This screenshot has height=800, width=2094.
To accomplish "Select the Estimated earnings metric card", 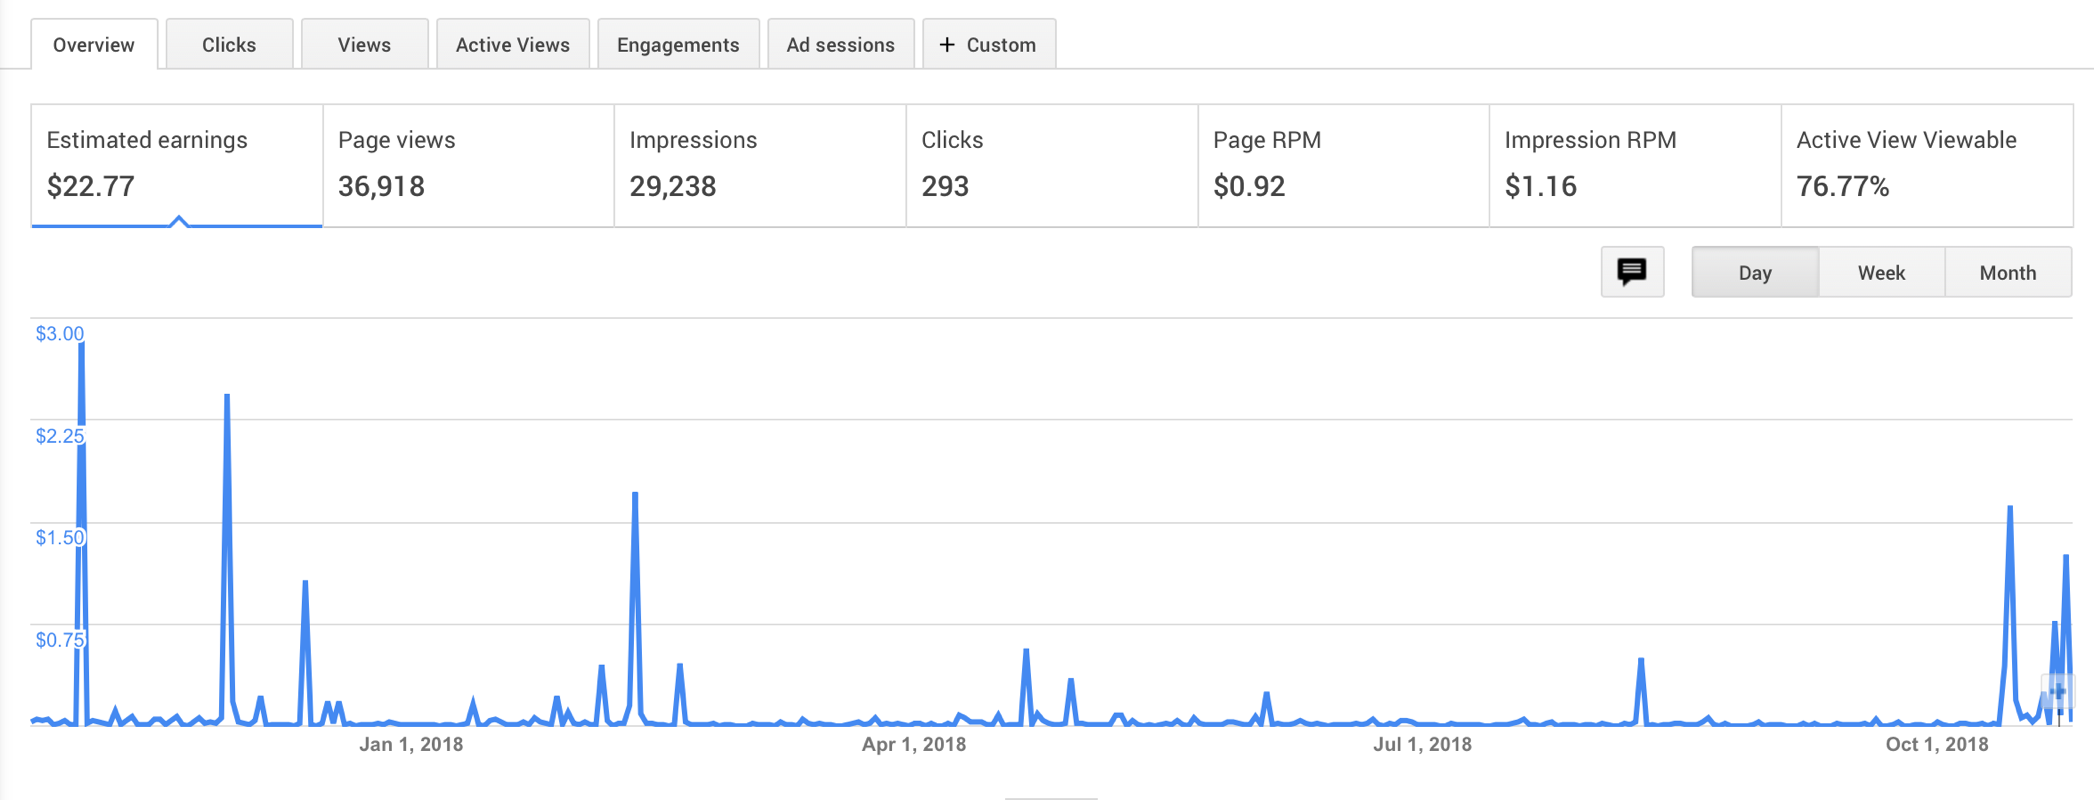I will pyautogui.click(x=177, y=166).
